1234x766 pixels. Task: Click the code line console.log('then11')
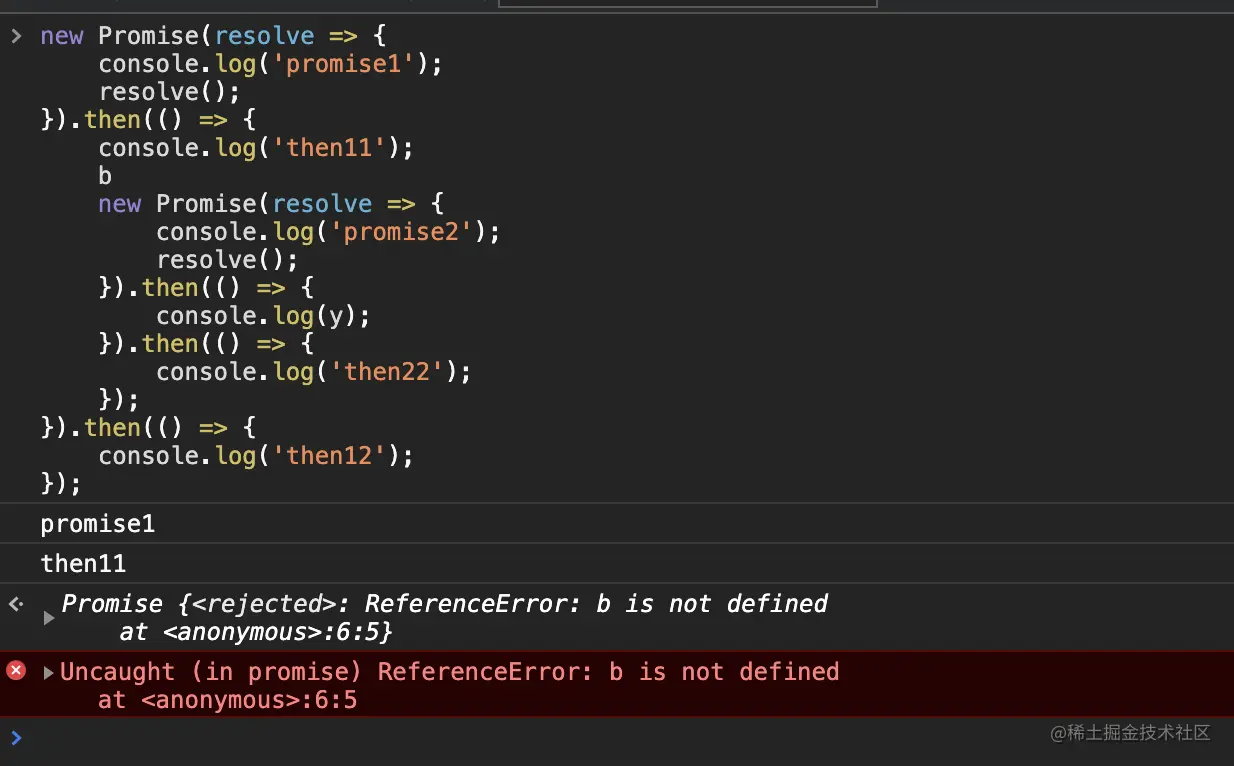tap(256, 148)
